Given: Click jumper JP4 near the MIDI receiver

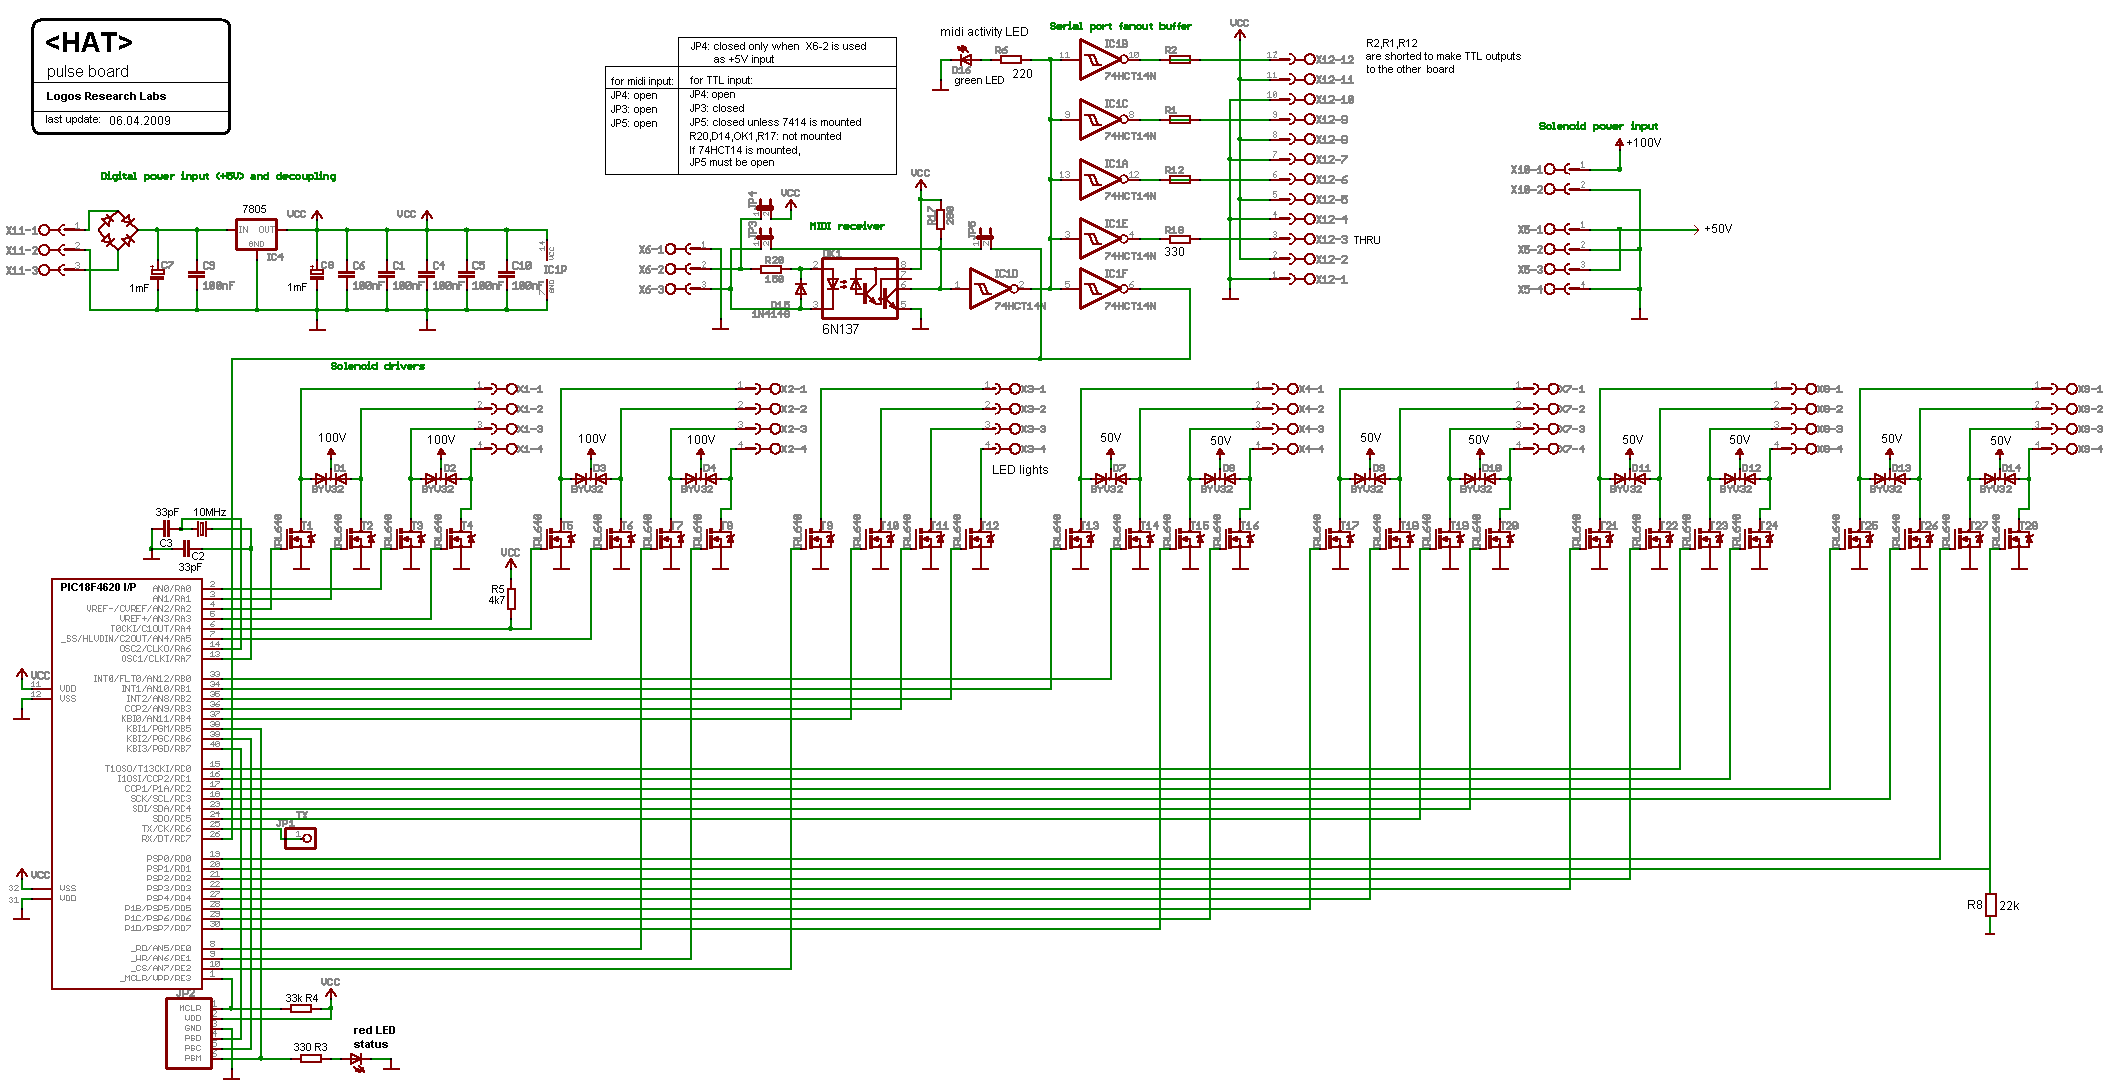Looking at the screenshot, I should [765, 209].
